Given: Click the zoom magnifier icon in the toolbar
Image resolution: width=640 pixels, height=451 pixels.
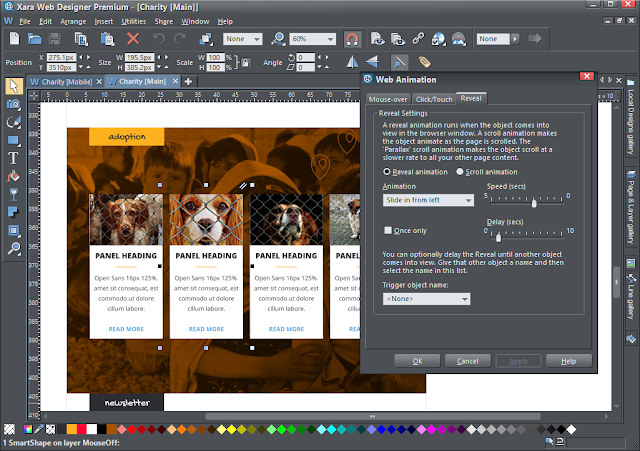Looking at the screenshot, I should 278,39.
